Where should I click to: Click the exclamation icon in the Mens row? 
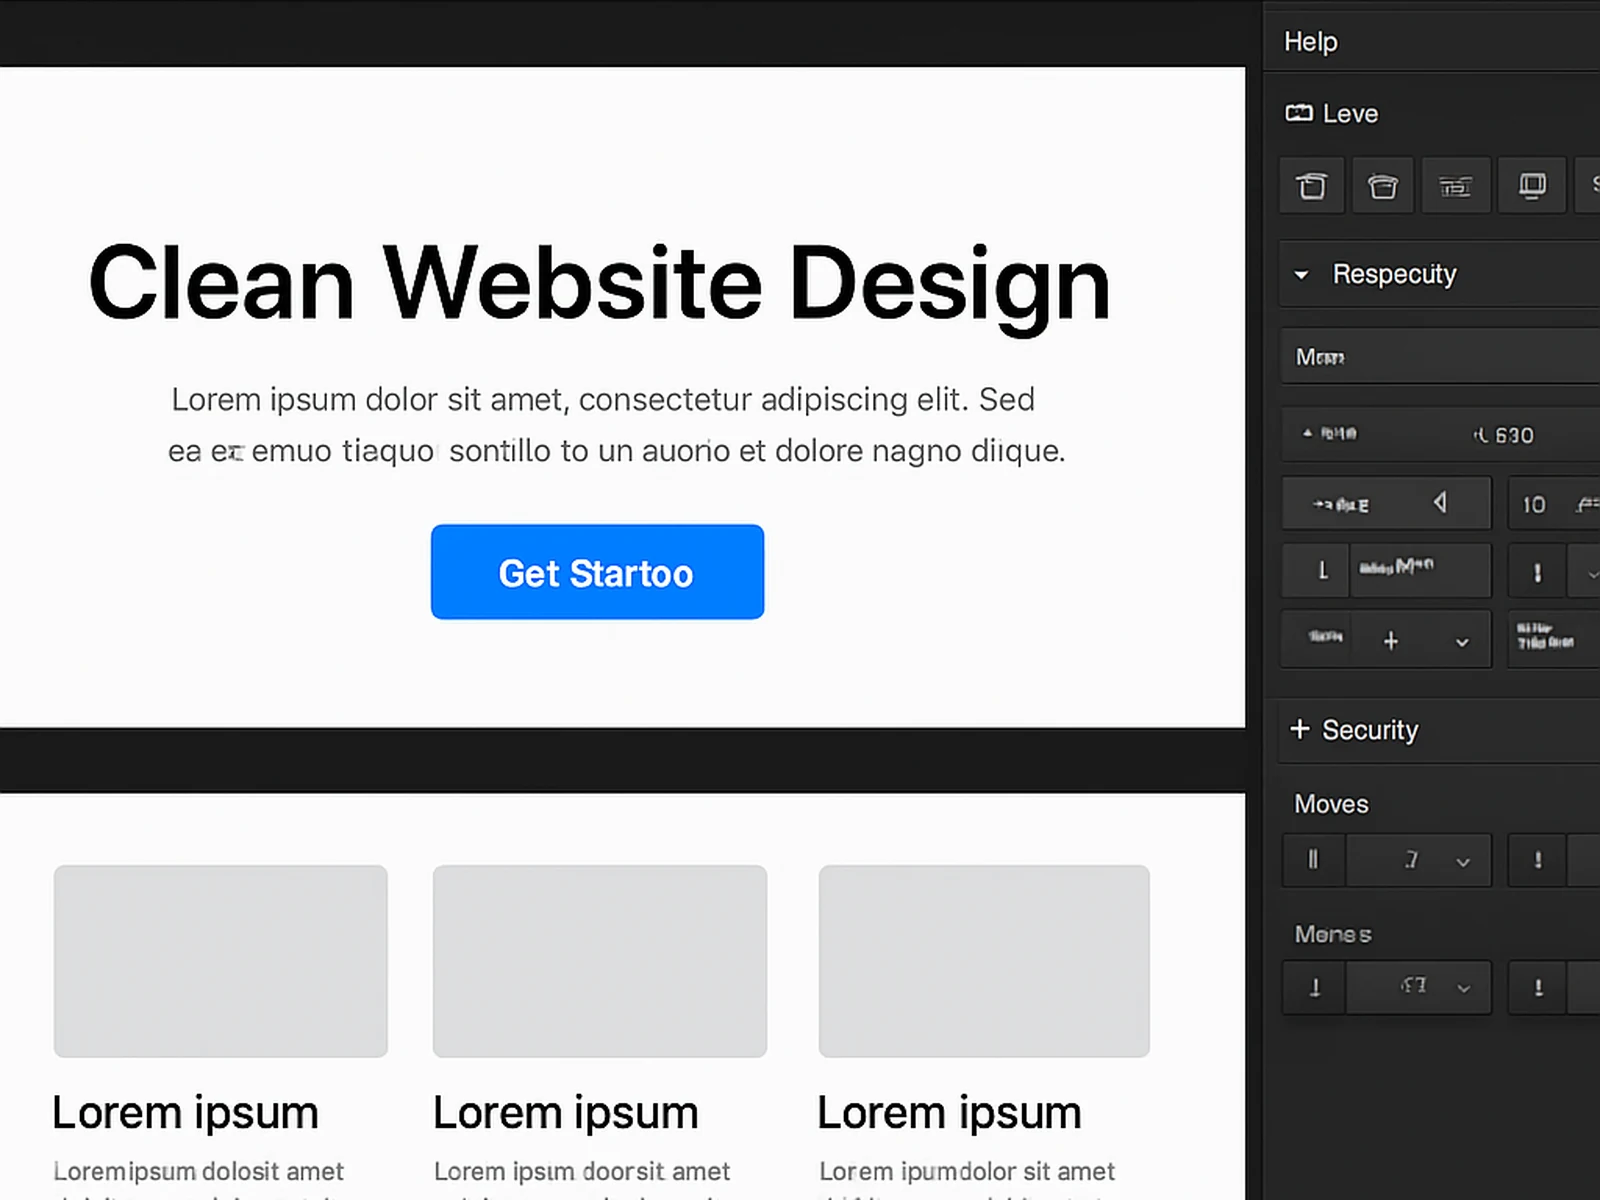tap(1537, 988)
